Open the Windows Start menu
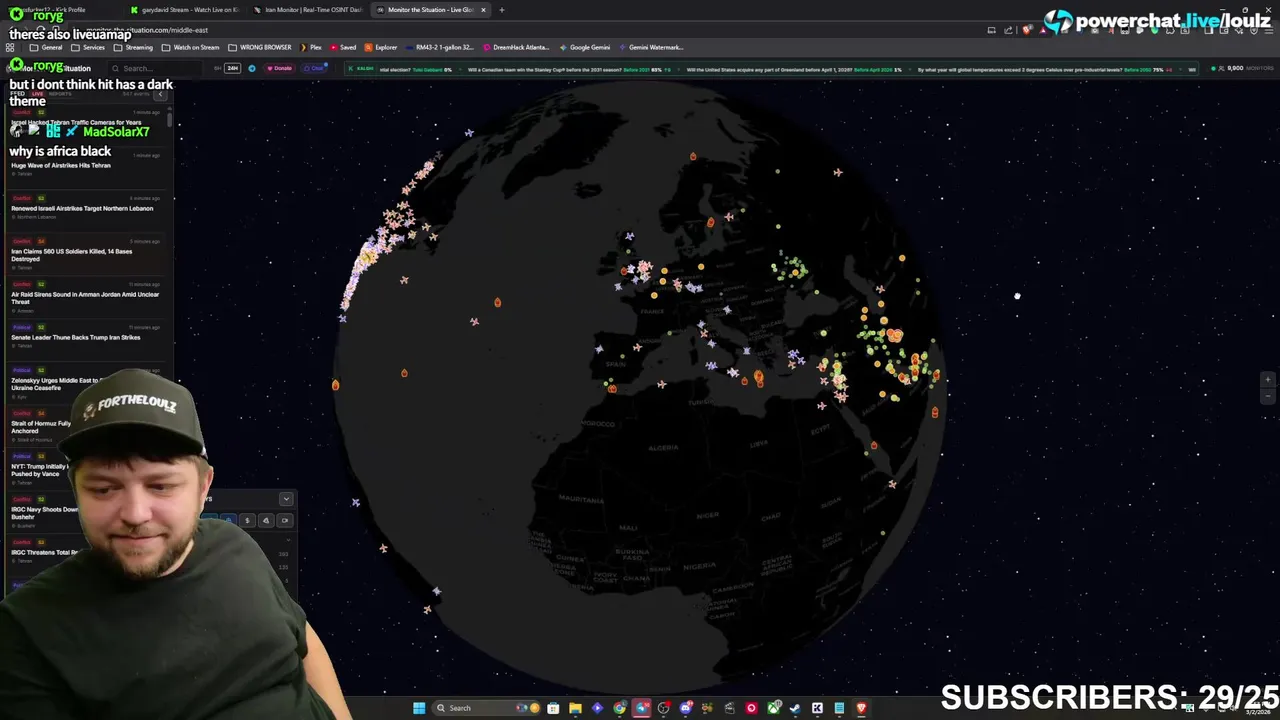 419,708
